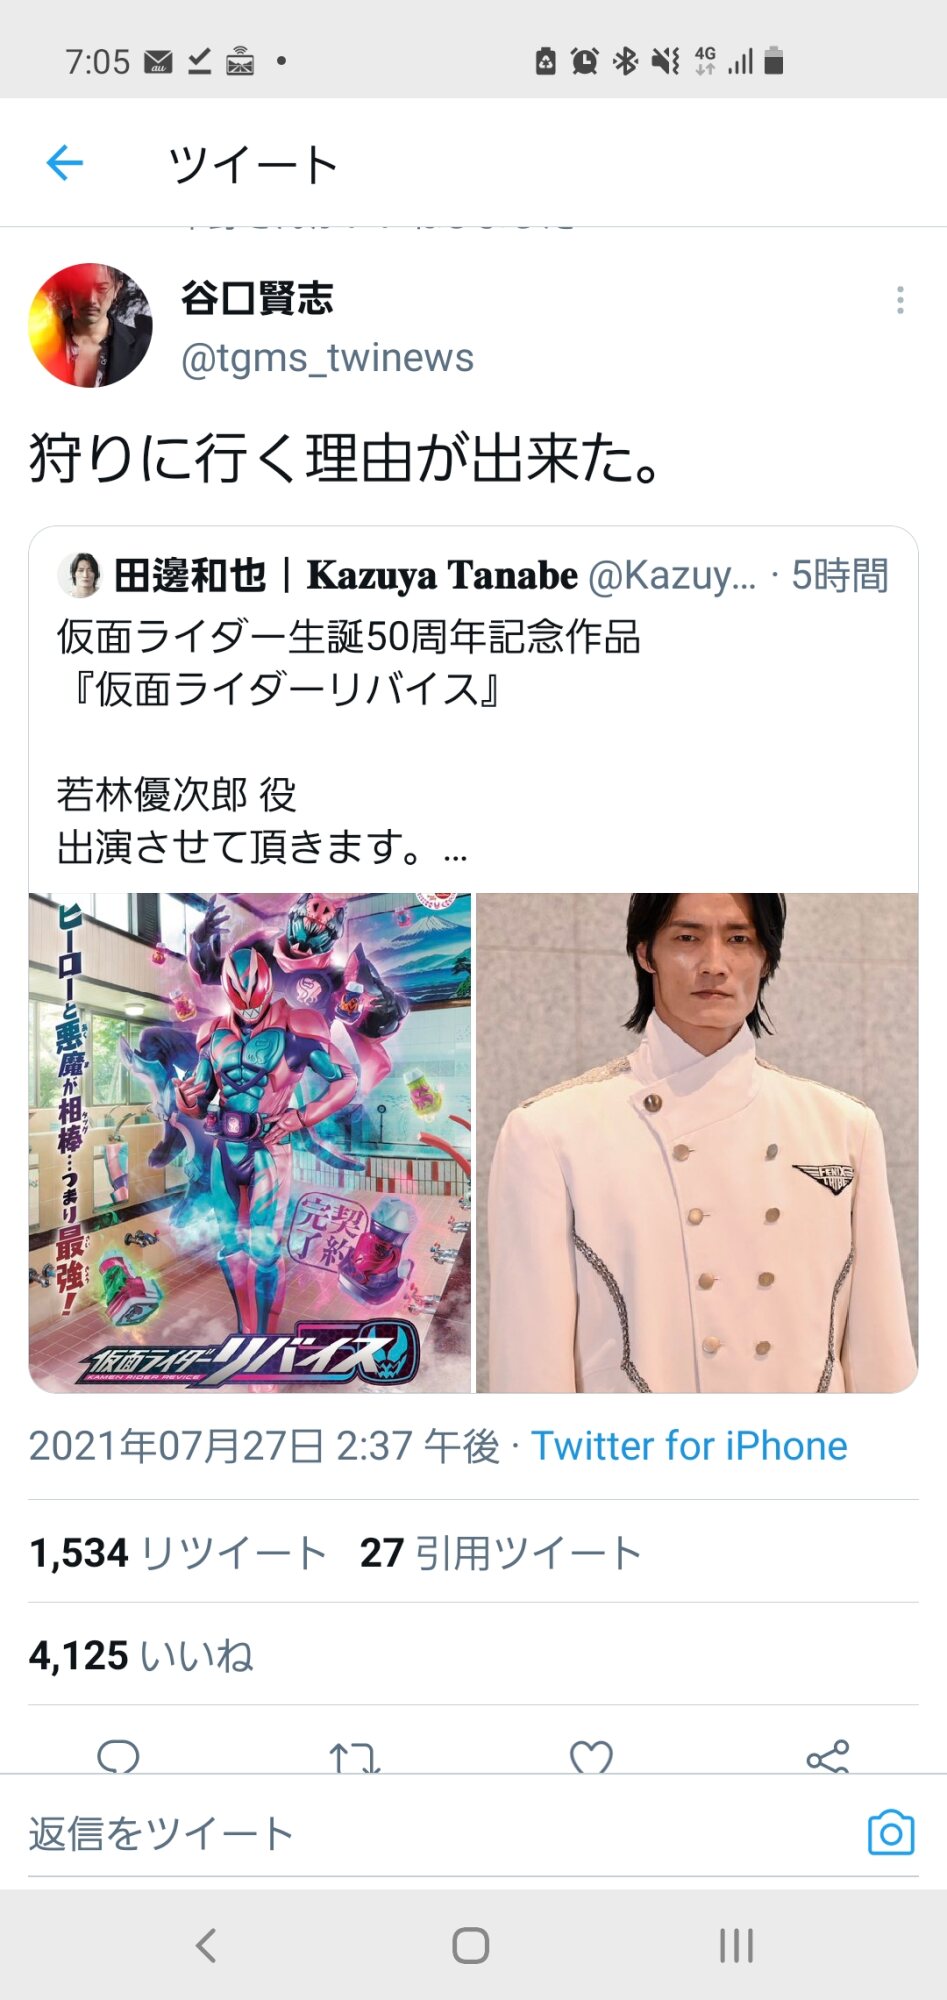This screenshot has width=947, height=2000.
Task: Tap Android recent apps button
Action: pos(737,1945)
